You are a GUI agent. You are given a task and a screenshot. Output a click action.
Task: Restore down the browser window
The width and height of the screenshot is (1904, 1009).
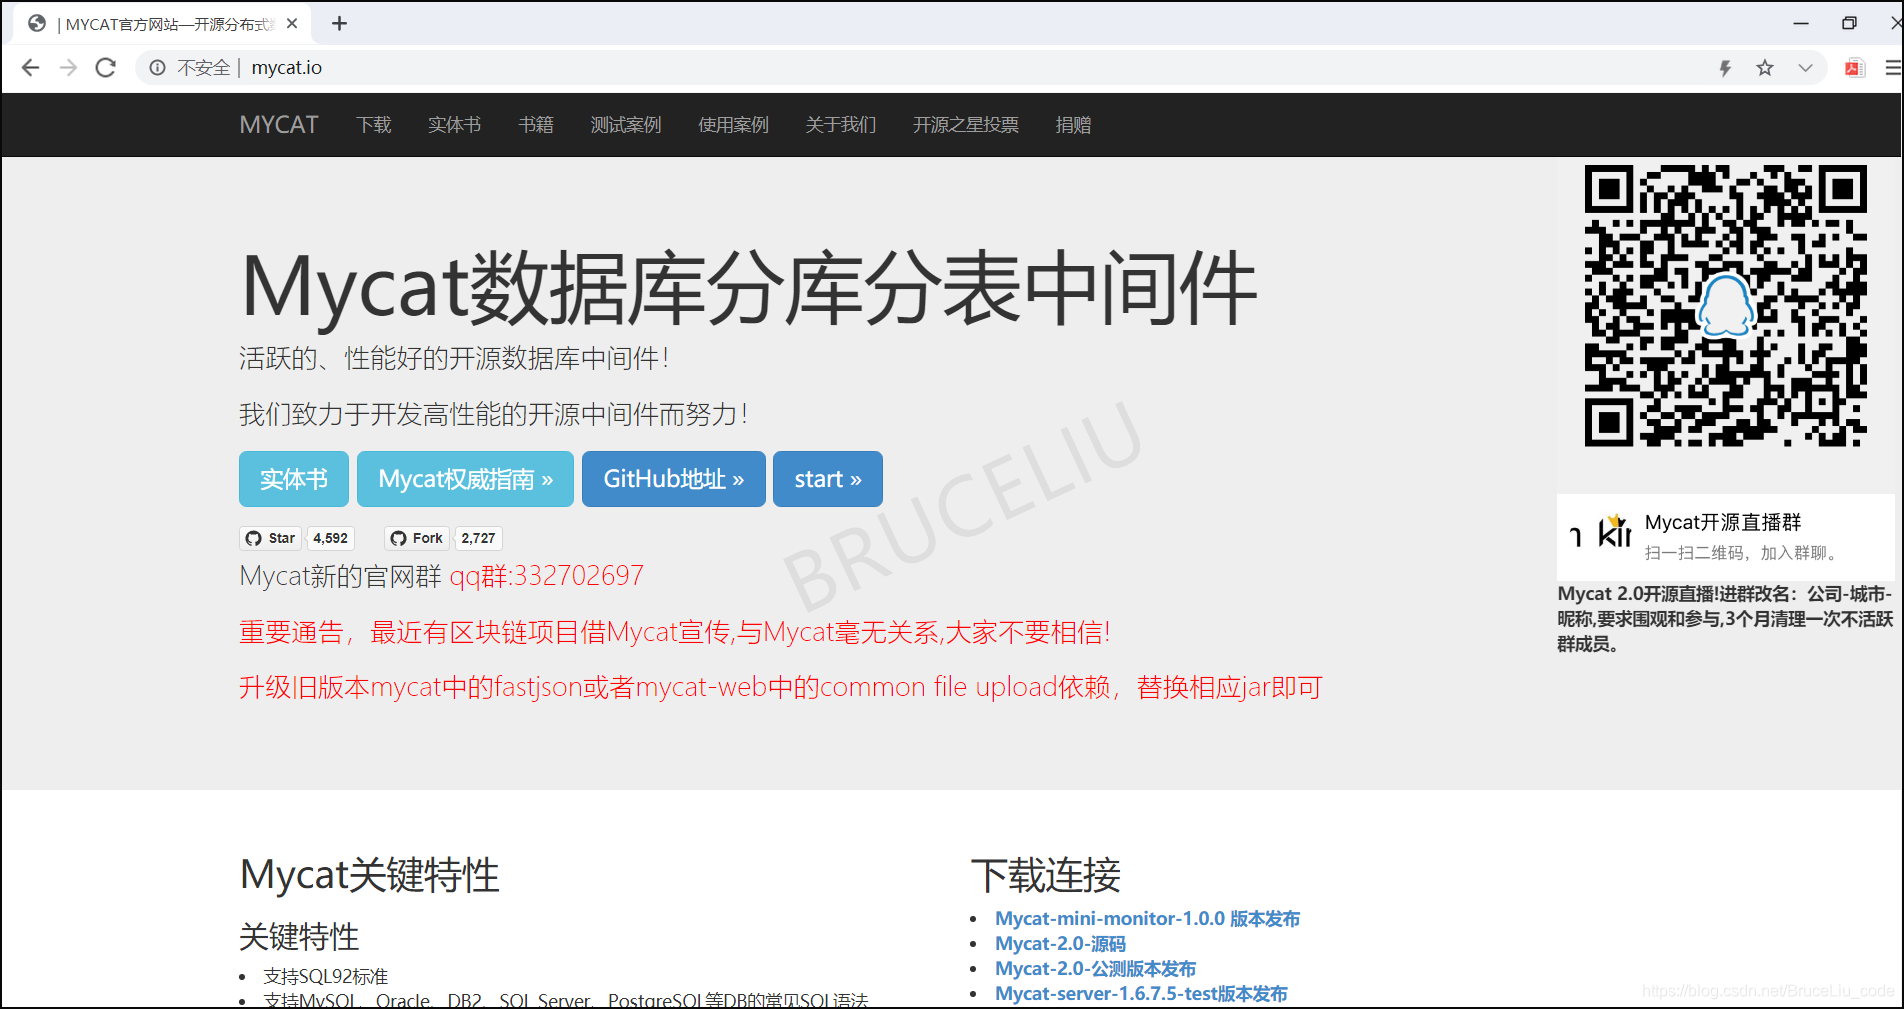pos(1849,23)
